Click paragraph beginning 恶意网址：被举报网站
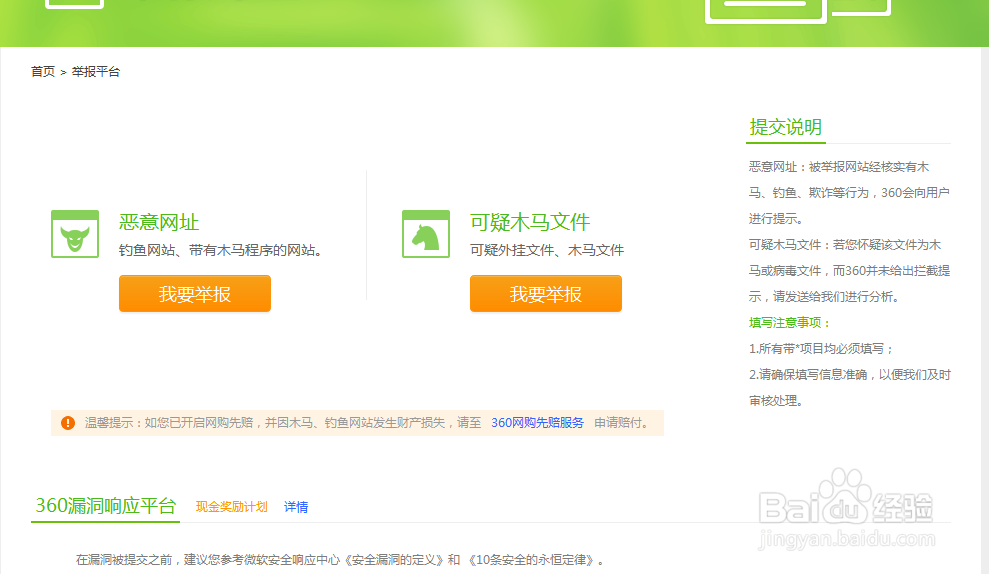 click(849, 192)
